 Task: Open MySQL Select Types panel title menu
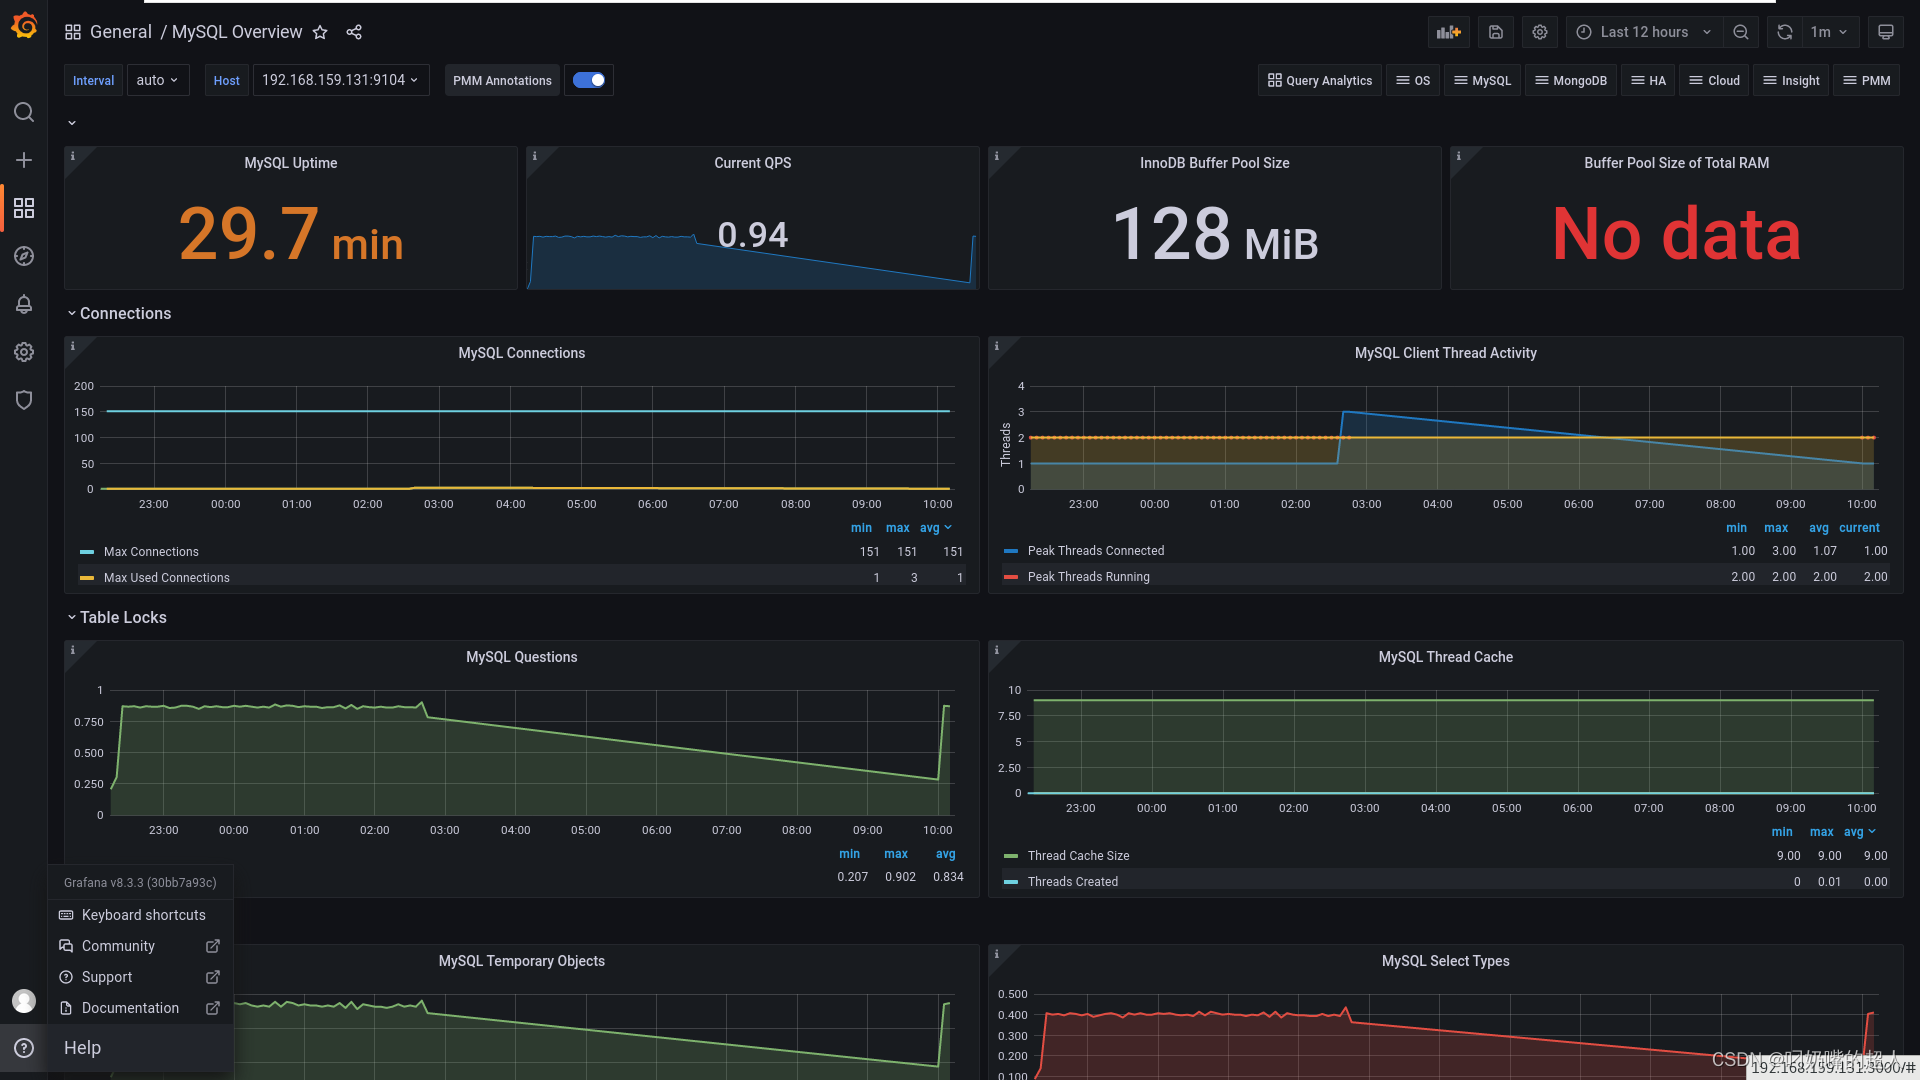tap(1446, 961)
